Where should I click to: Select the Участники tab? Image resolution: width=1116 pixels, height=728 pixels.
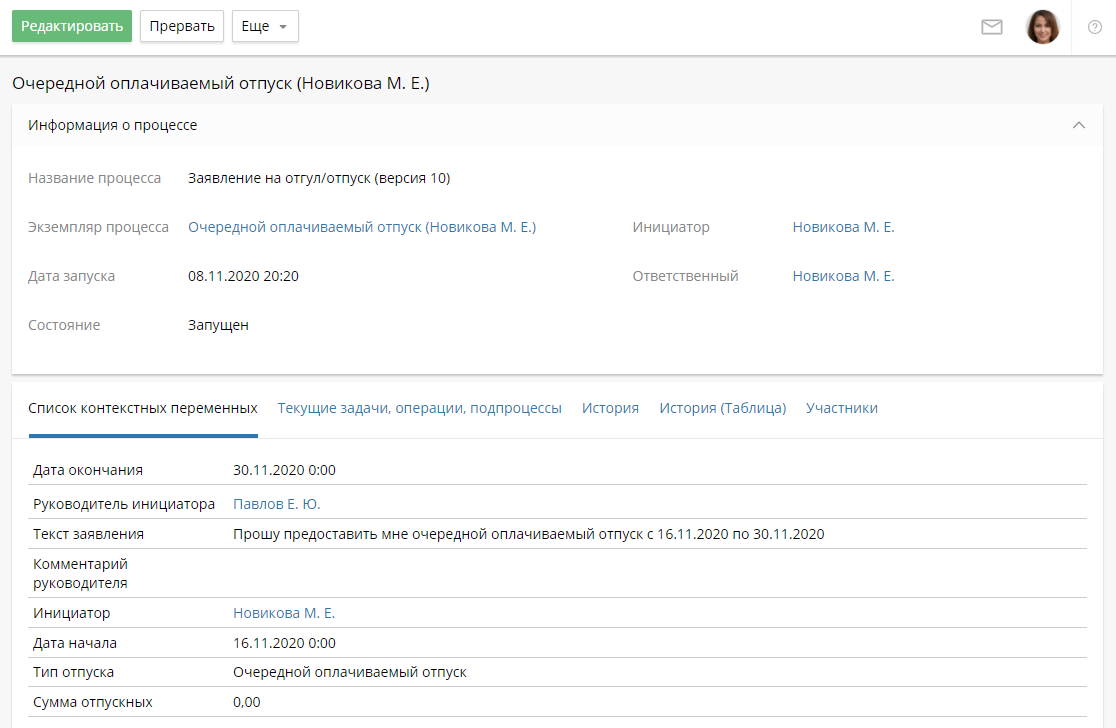pos(841,407)
